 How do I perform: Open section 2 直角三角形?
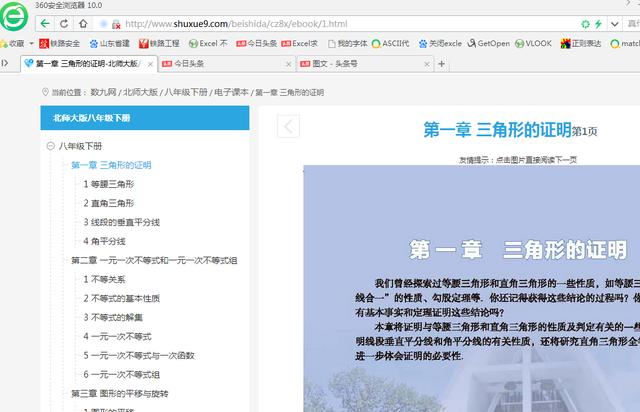point(109,203)
